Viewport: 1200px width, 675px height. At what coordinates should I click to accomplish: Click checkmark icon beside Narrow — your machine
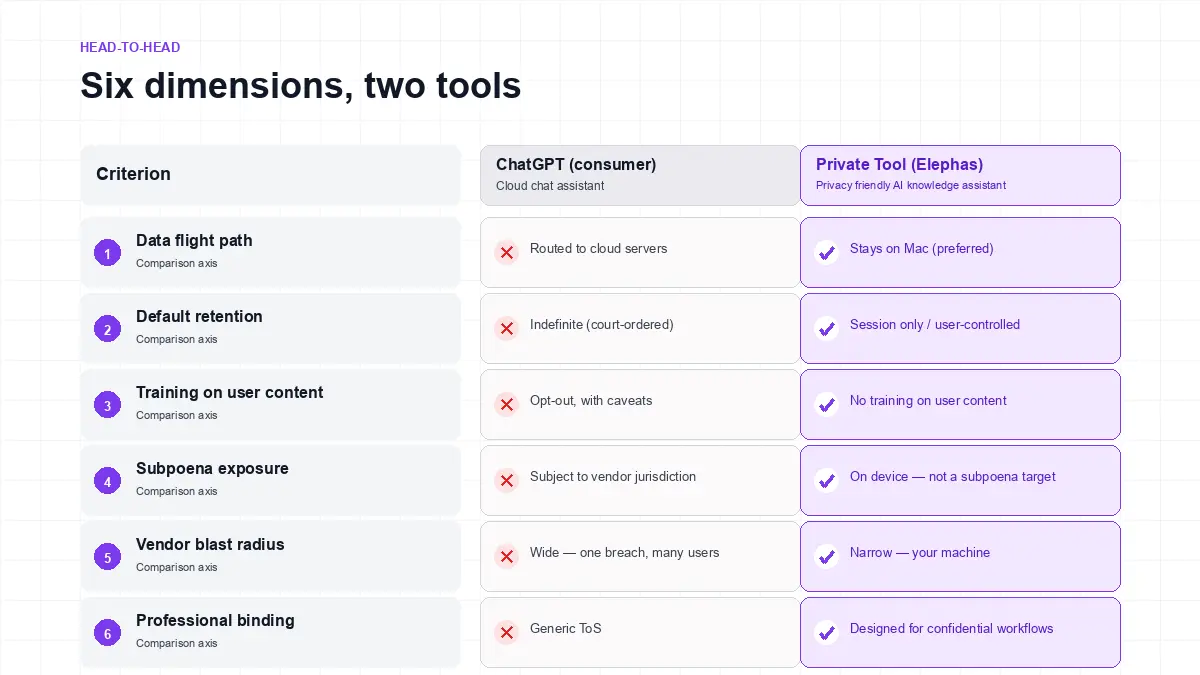point(827,557)
